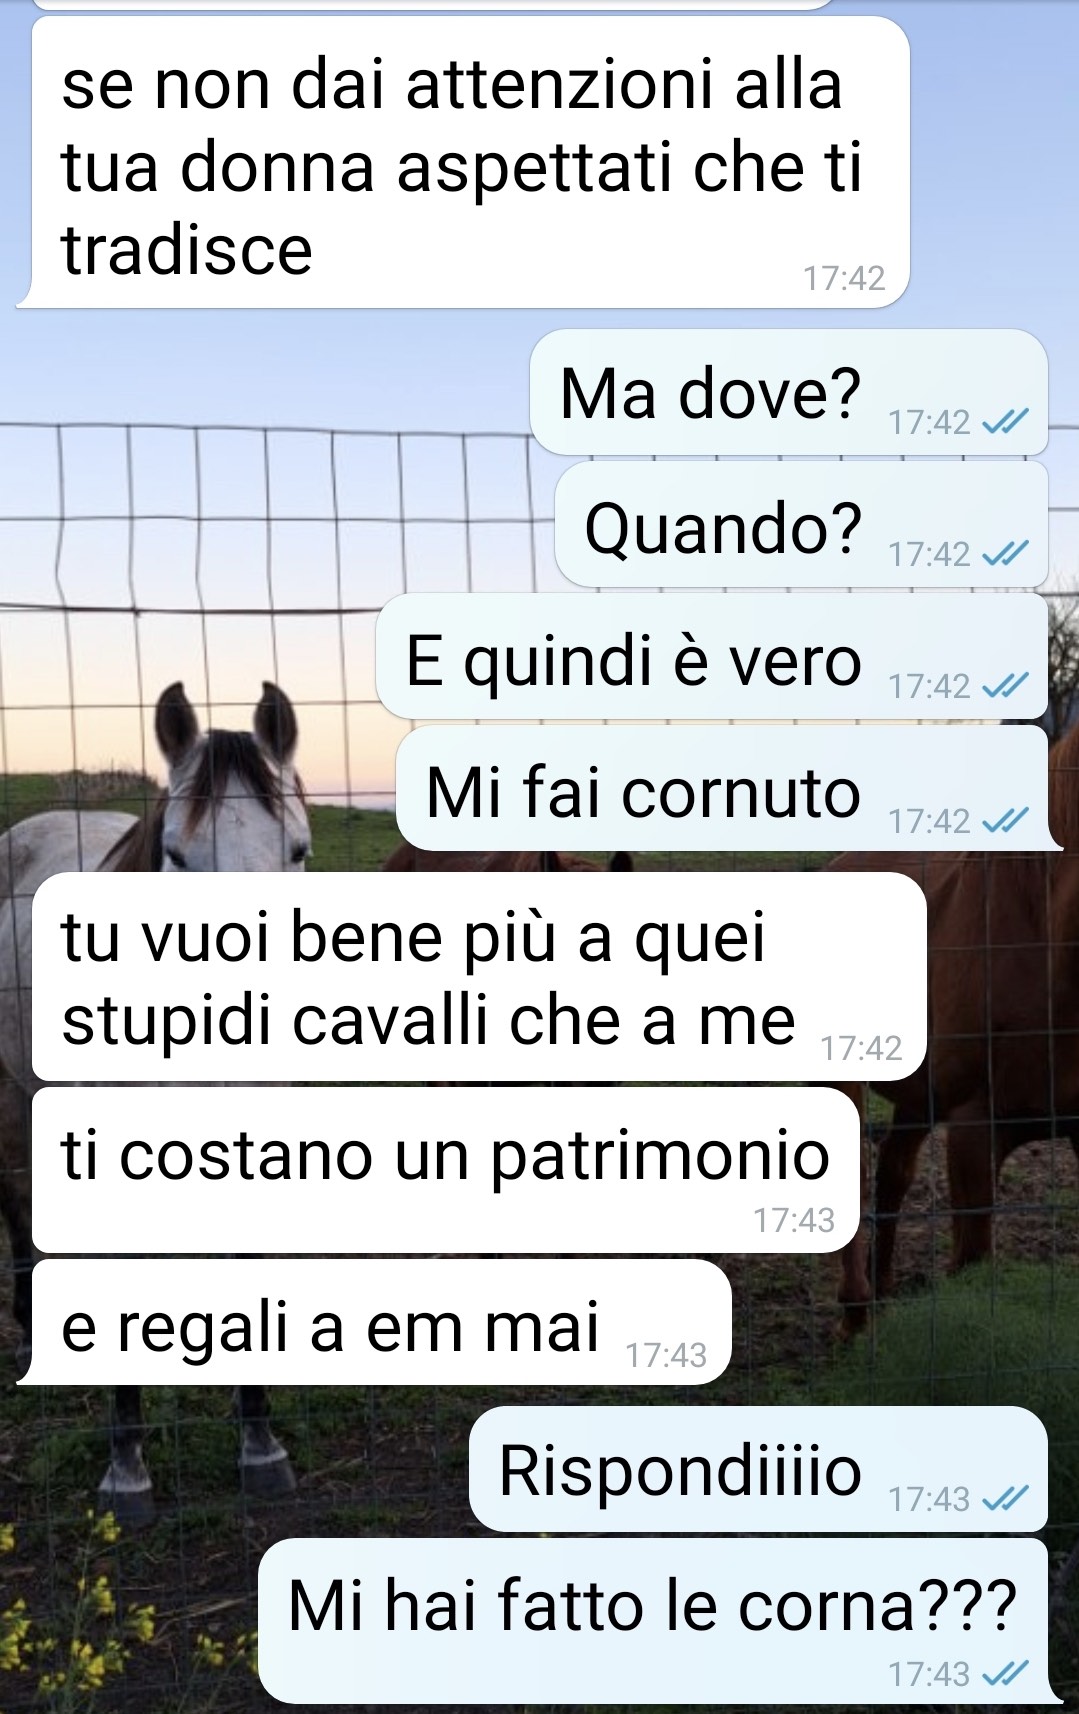Image resolution: width=1079 pixels, height=1714 pixels.
Task: Select the 'Quando?' message bubble
Action: point(801,524)
